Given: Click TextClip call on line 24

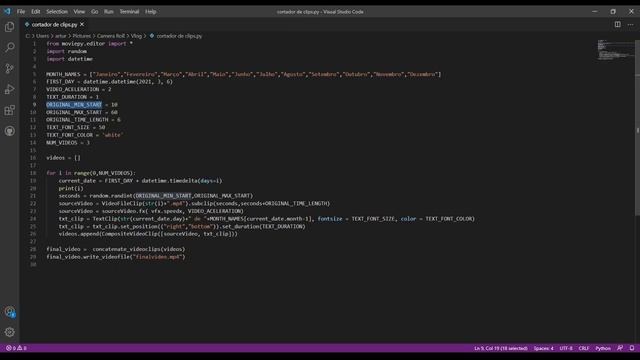Looking at the screenshot, I should pos(105,219).
